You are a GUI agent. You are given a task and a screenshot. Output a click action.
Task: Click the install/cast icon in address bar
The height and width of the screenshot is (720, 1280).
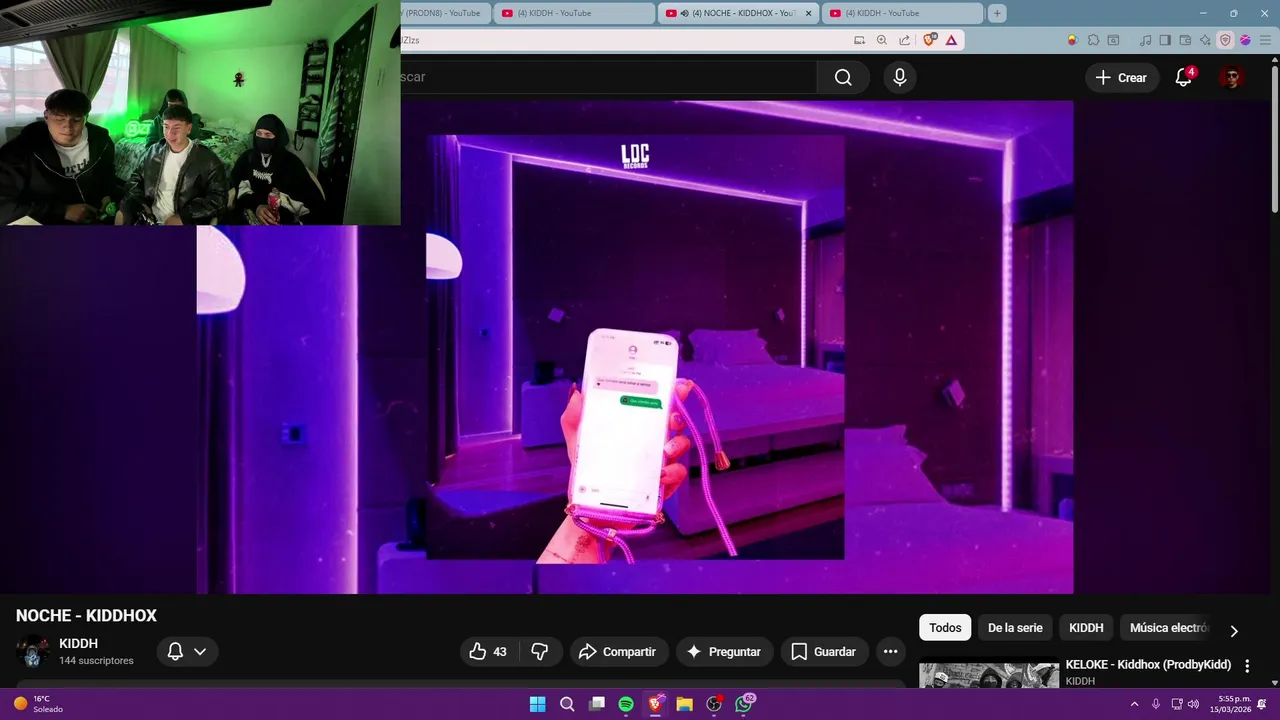click(x=859, y=40)
